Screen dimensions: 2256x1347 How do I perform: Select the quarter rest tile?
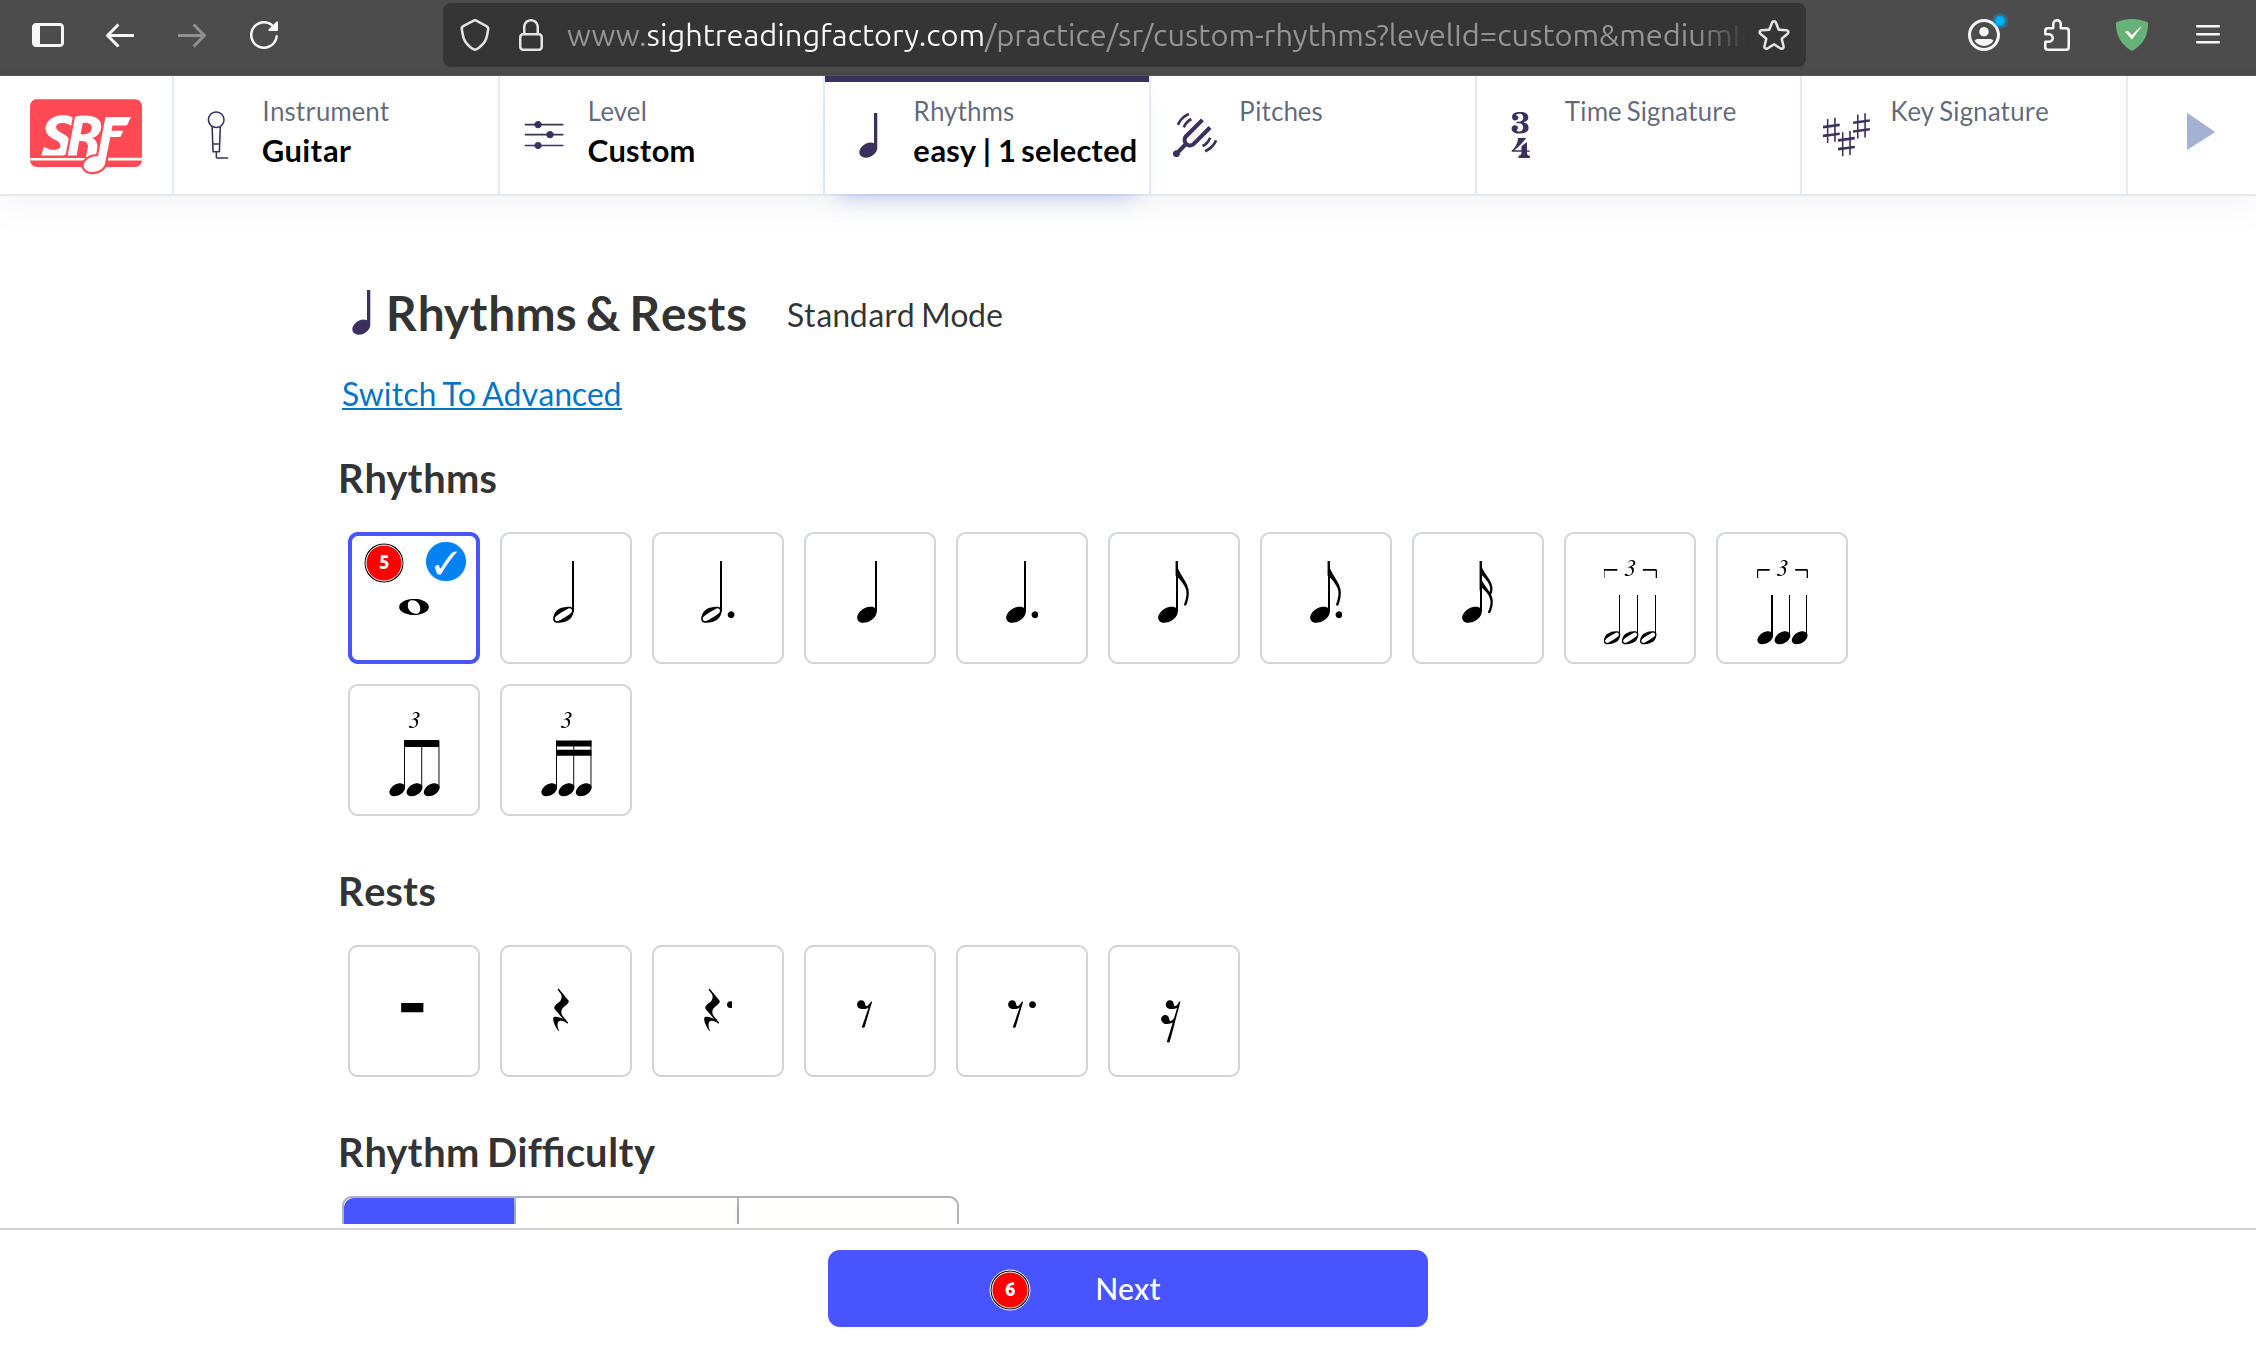pyautogui.click(x=565, y=1010)
